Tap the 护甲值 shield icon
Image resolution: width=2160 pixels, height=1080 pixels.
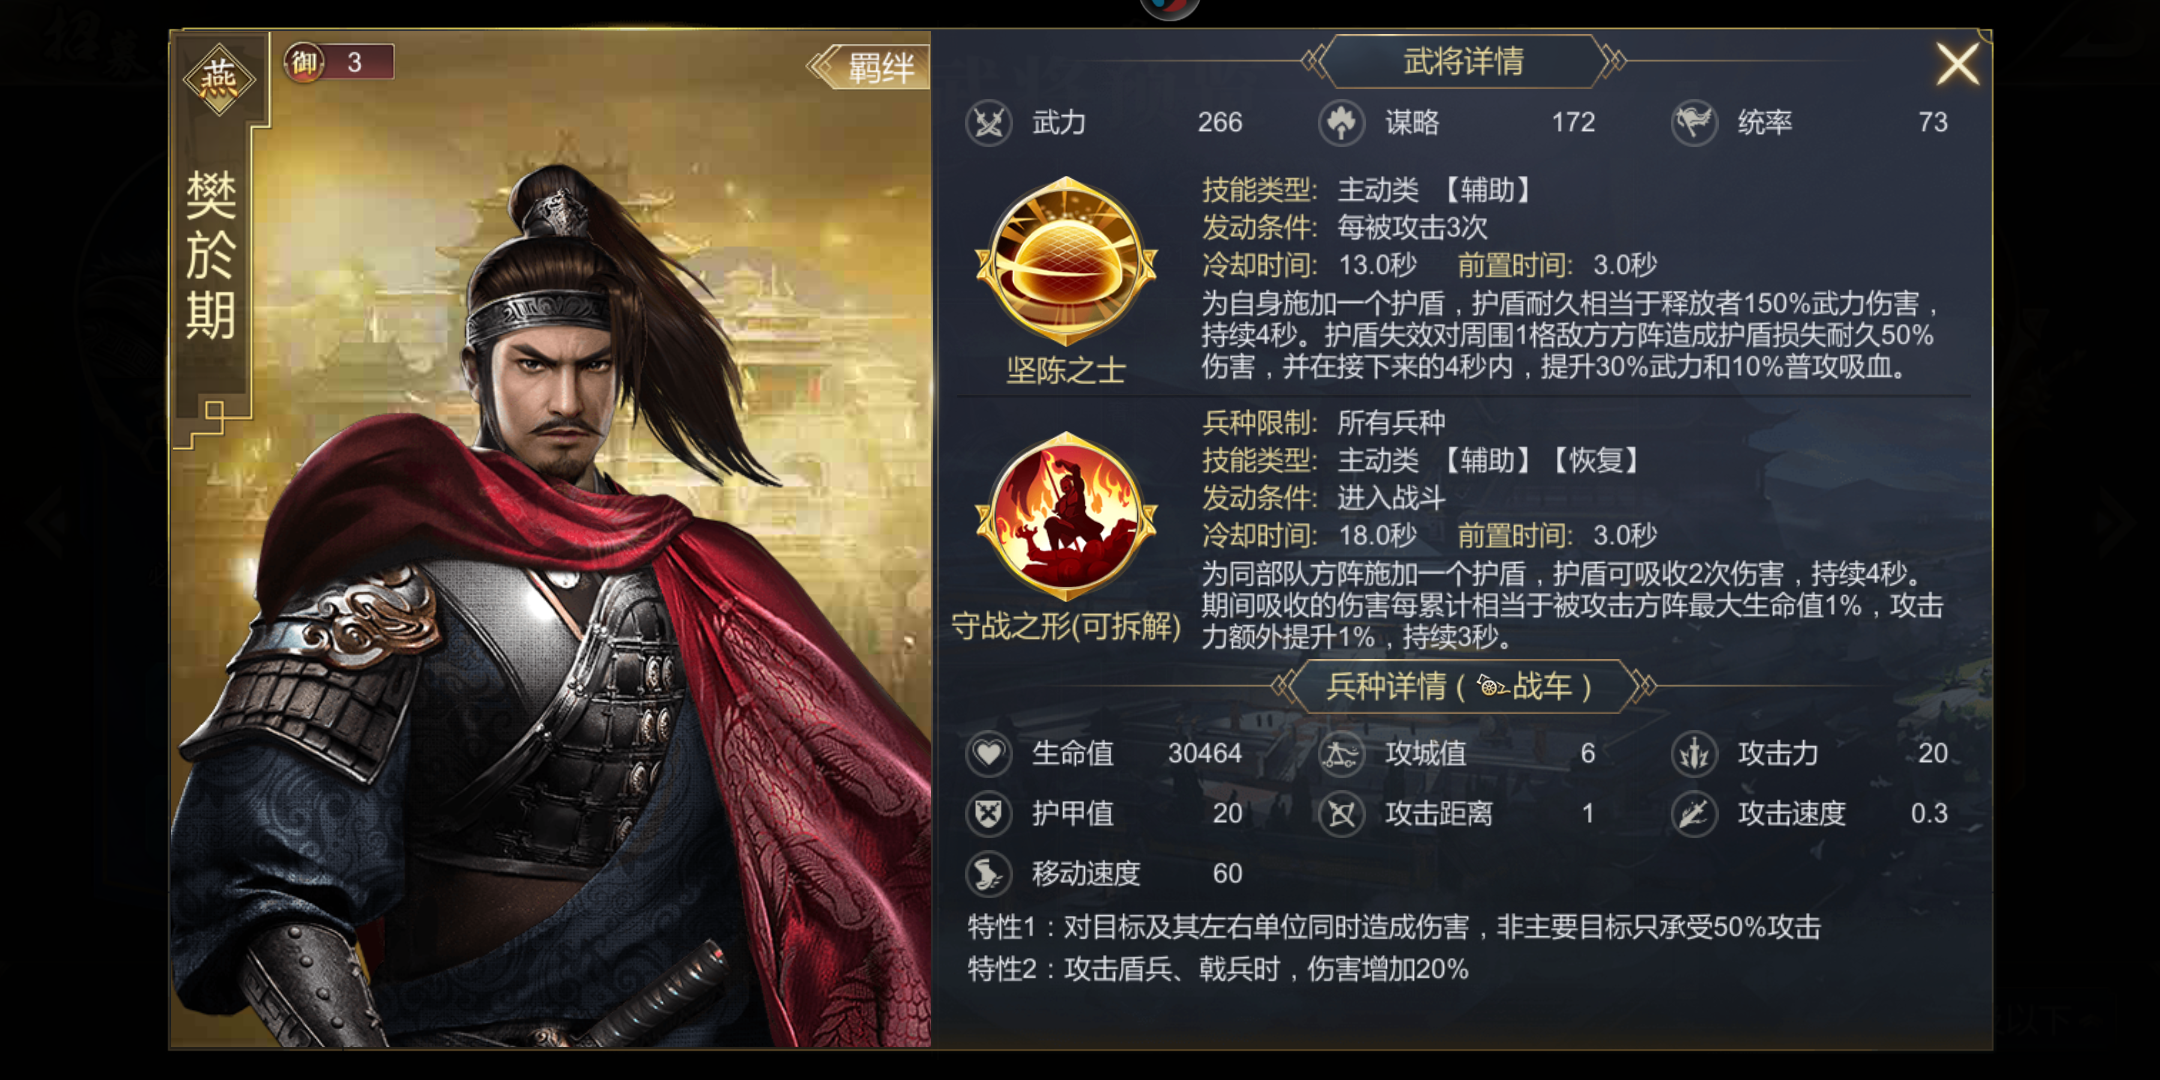(x=989, y=813)
